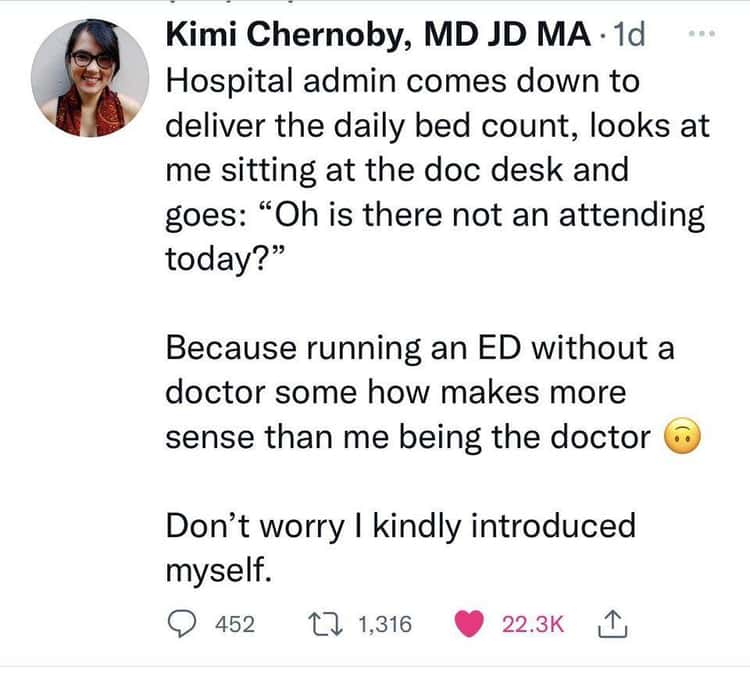Tap the share upload arrow icon

coord(612,624)
